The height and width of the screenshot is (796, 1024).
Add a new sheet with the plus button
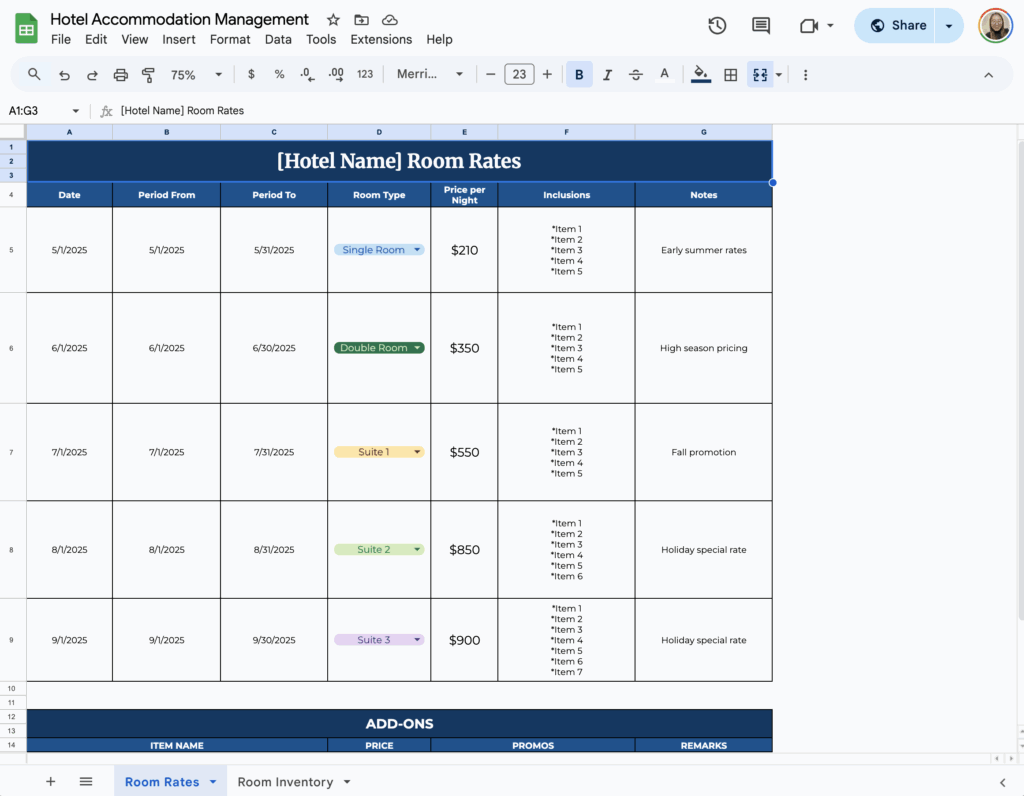pyautogui.click(x=50, y=781)
